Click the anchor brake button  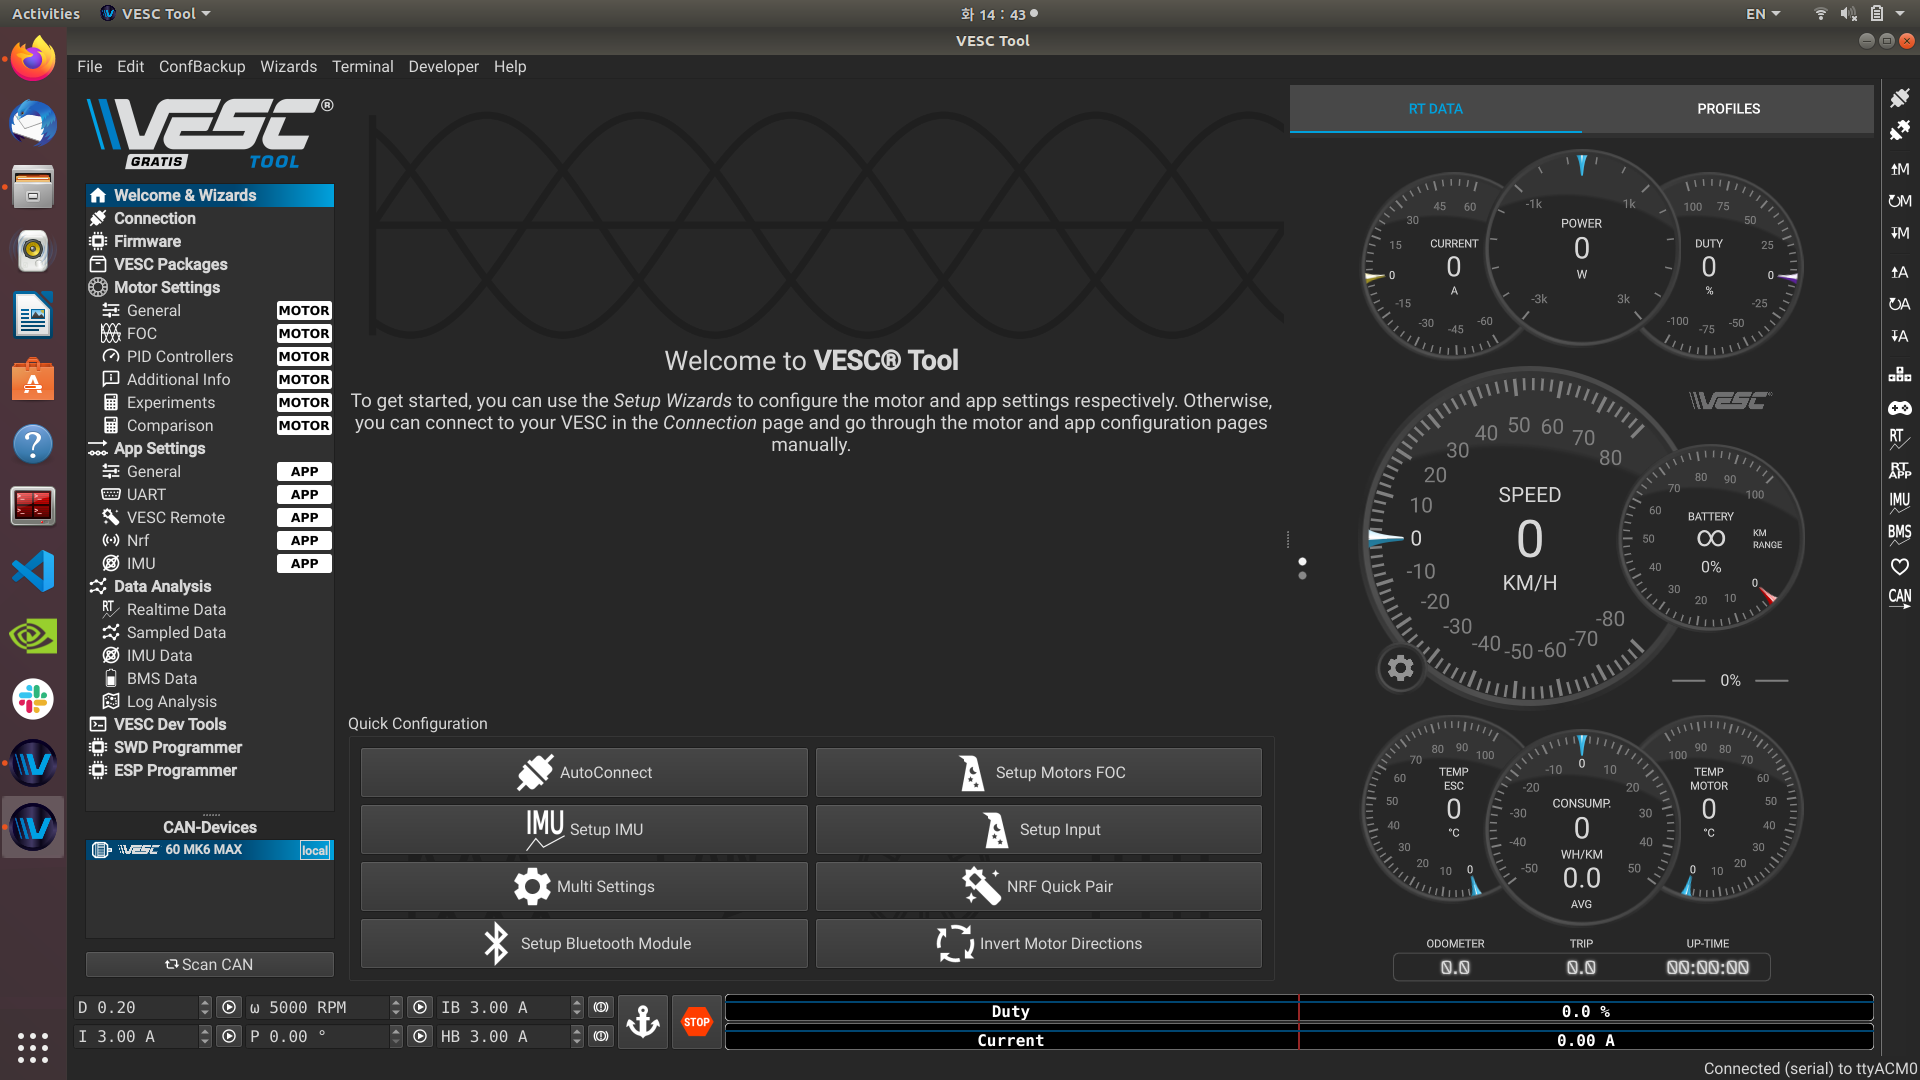643,1022
